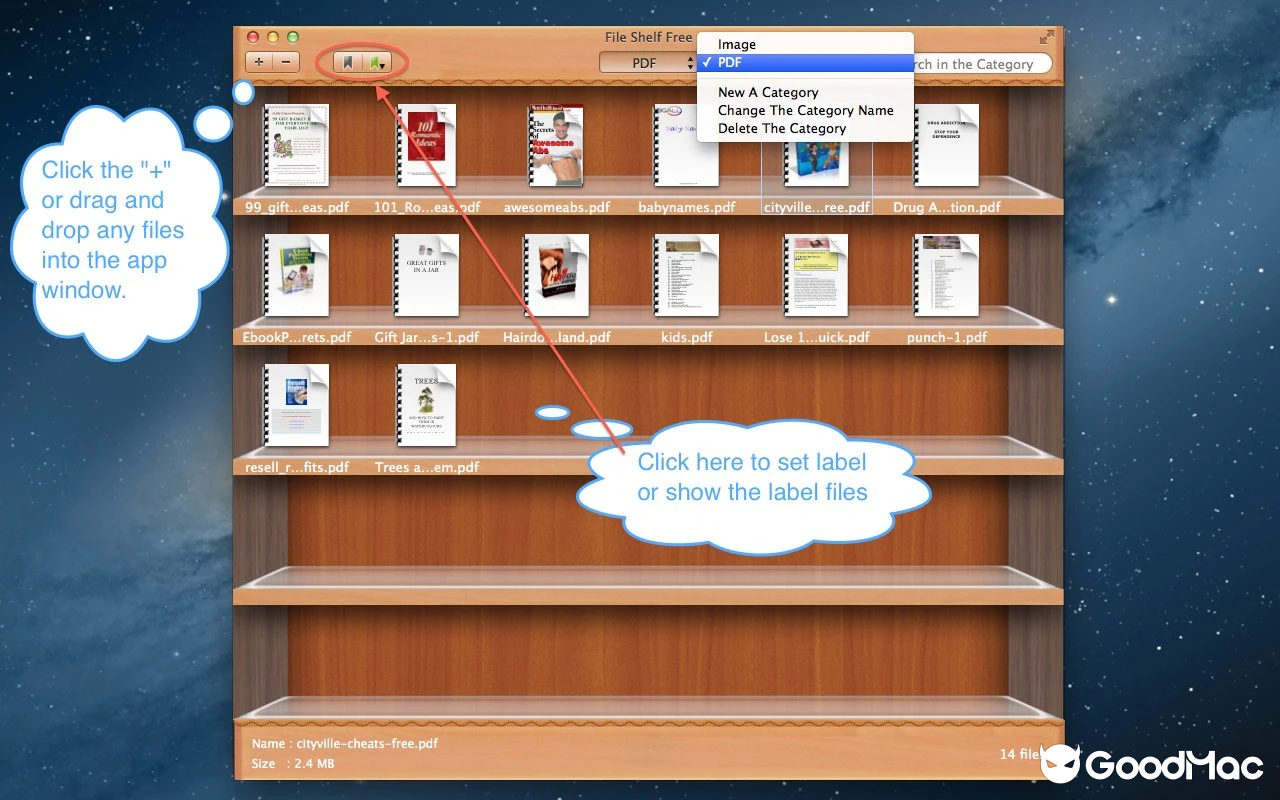Open the PDF category popup button
This screenshot has width=1280, height=800.
point(648,63)
